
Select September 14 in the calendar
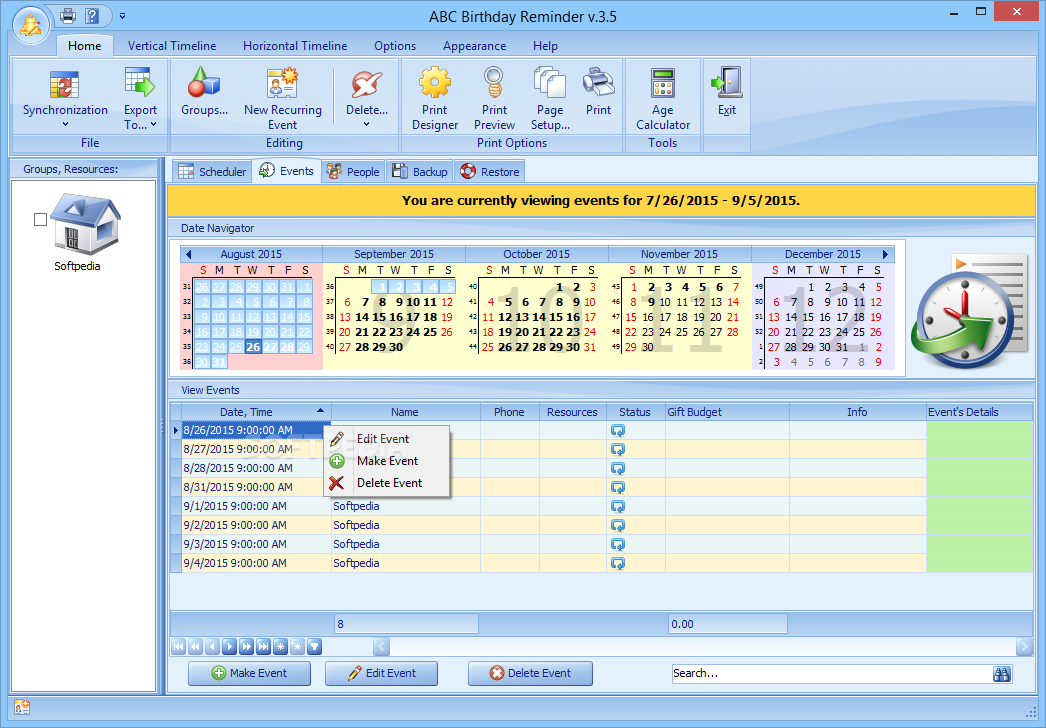362,317
